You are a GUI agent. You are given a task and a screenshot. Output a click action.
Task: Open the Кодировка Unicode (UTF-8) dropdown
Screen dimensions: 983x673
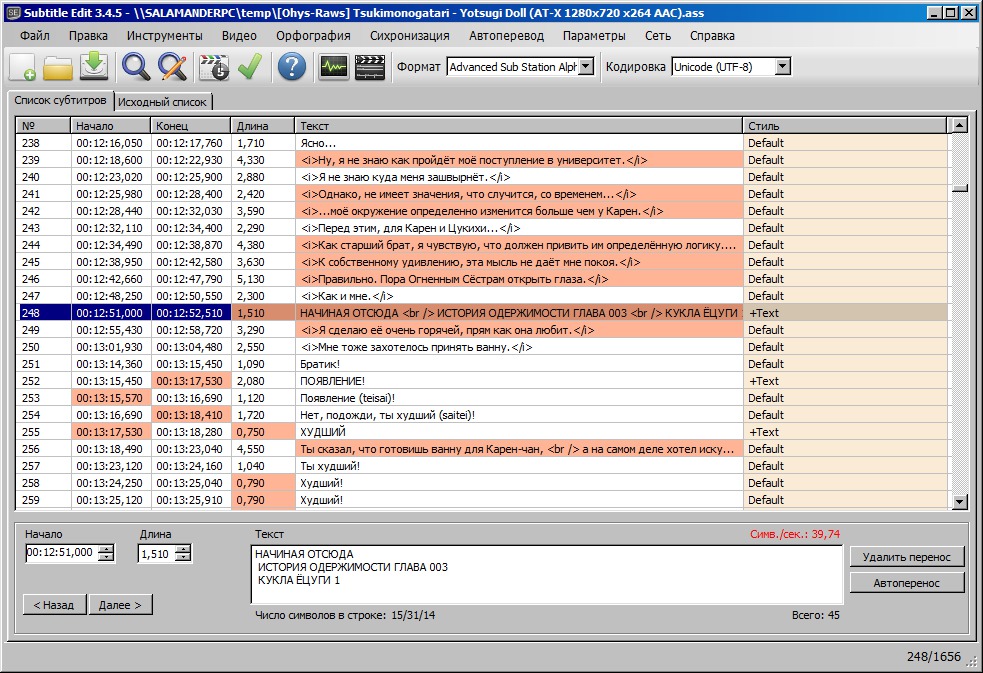(x=782, y=67)
